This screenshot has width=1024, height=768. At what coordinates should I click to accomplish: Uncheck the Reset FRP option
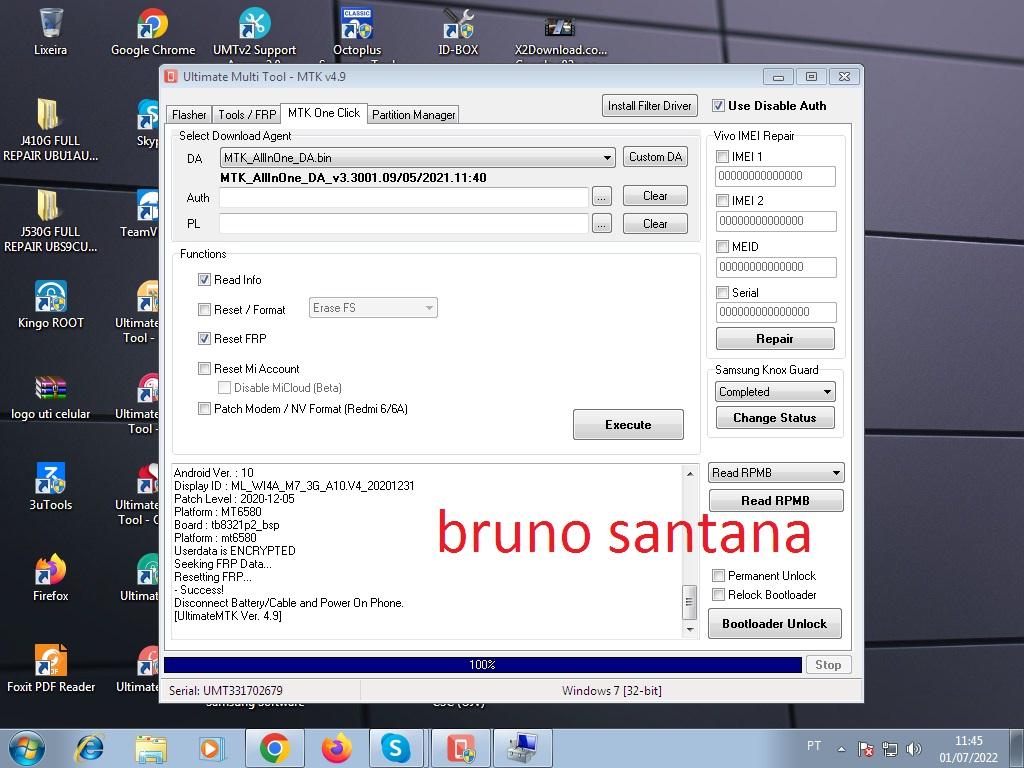[x=204, y=338]
